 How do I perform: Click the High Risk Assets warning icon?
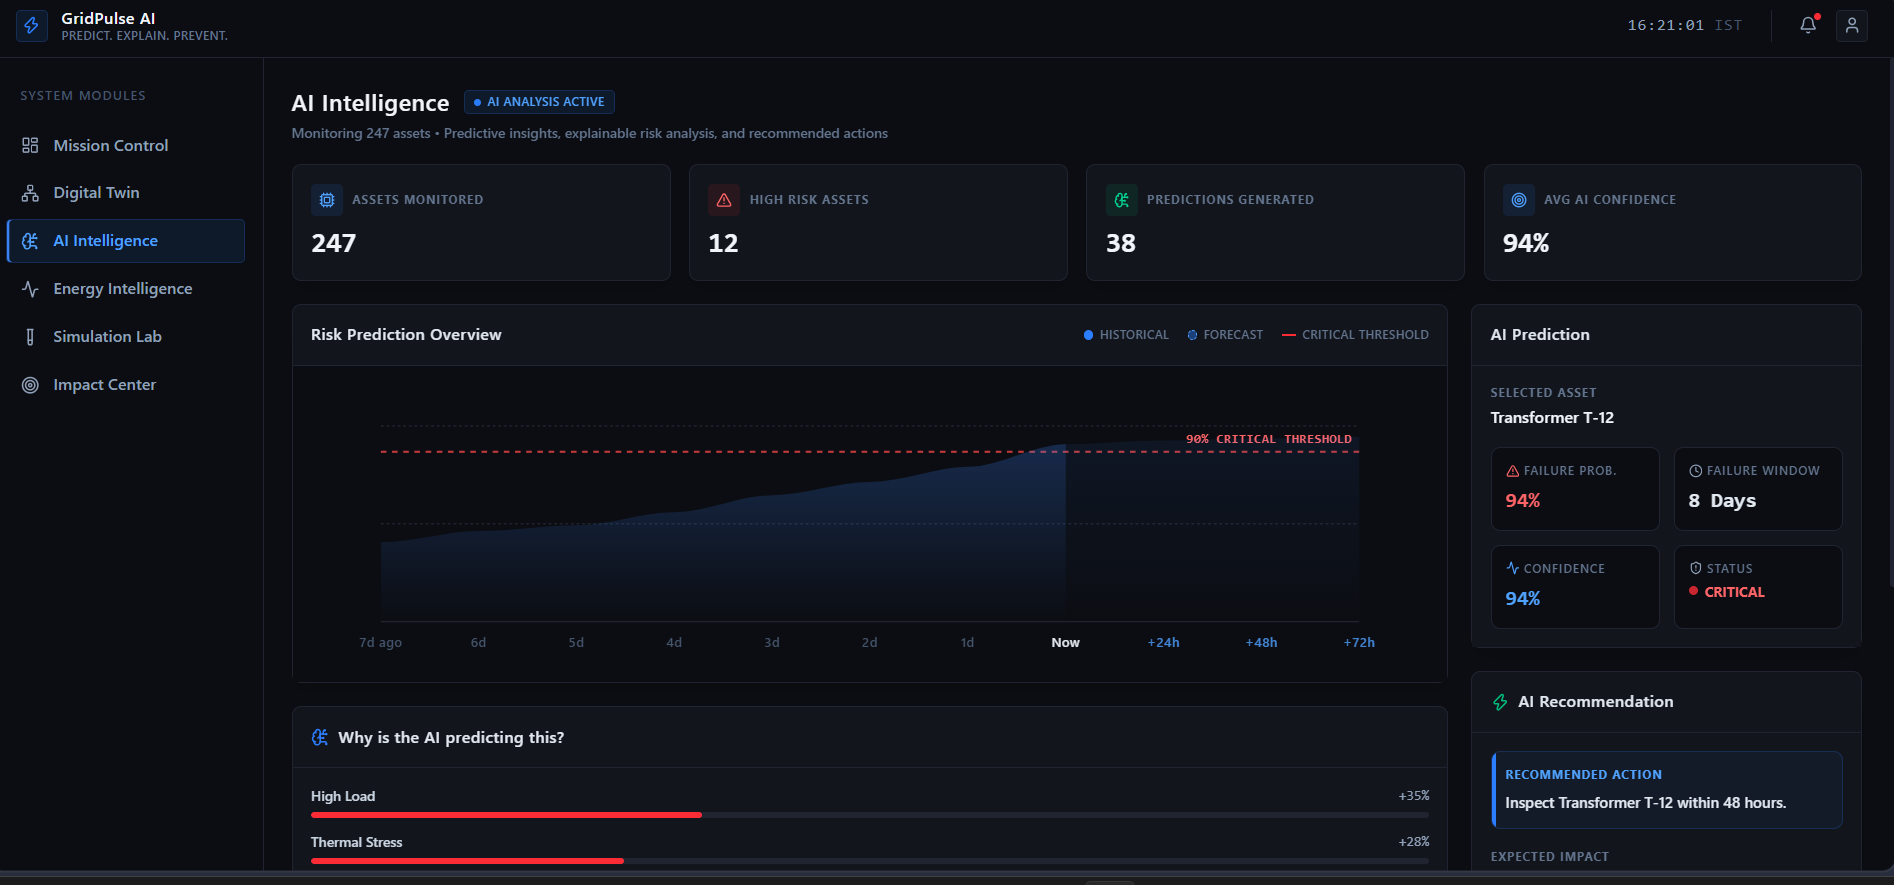(x=724, y=200)
